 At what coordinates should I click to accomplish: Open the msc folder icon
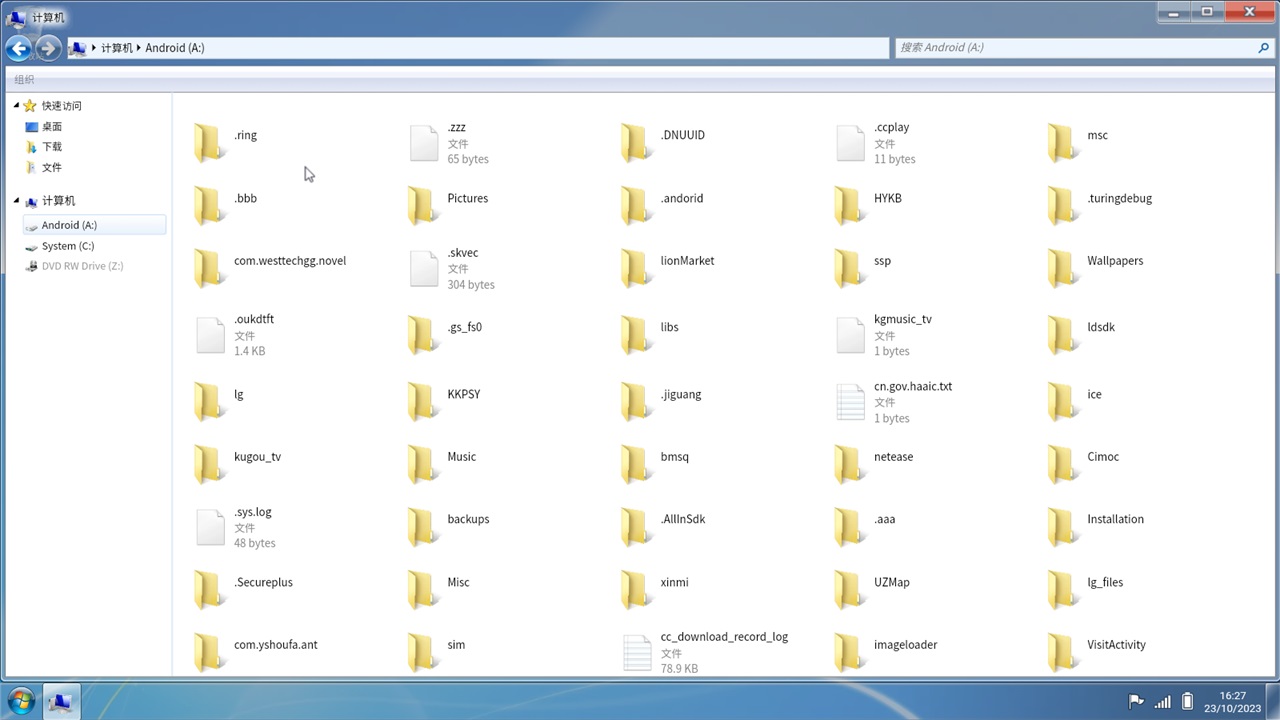click(1063, 143)
